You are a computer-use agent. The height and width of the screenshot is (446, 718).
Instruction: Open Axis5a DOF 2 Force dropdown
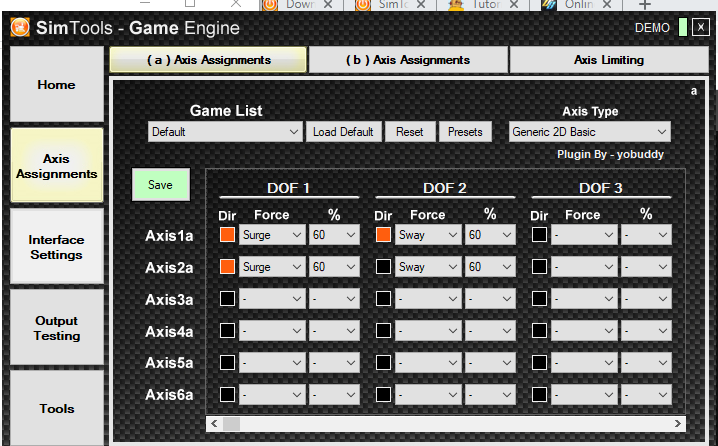tap(428, 363)
